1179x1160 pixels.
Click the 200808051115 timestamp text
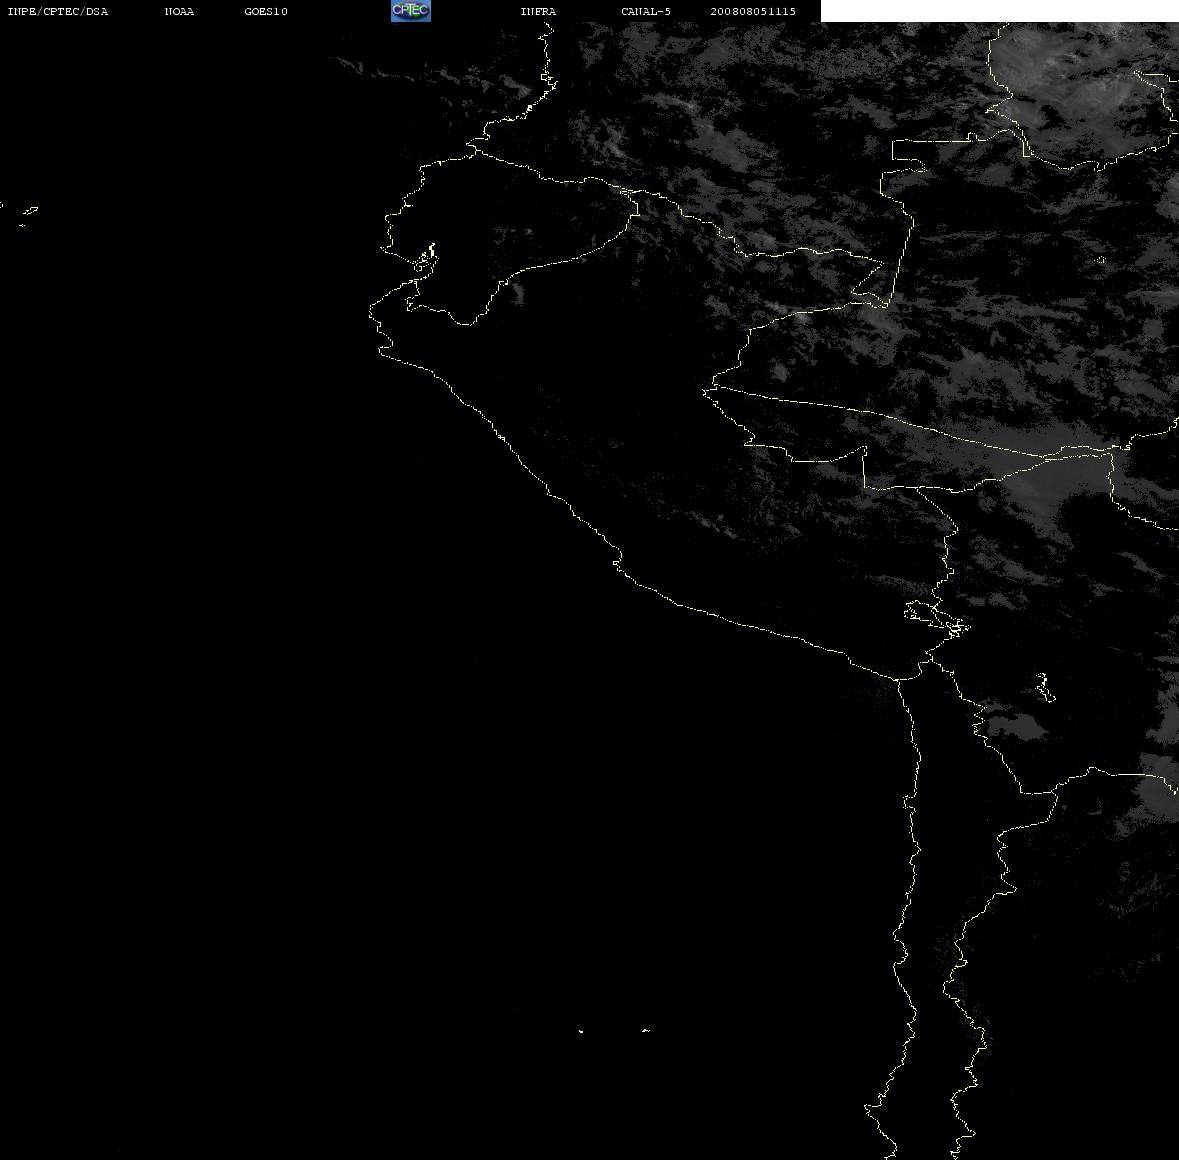point(753,11)
